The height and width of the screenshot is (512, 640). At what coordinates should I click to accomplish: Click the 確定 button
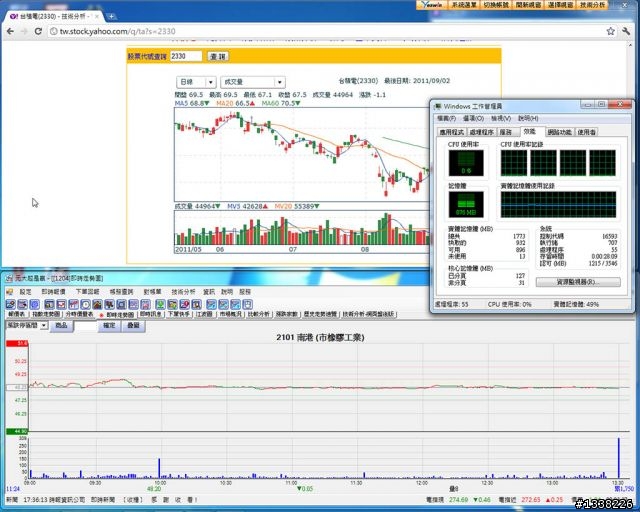click(x=109, y=325)
